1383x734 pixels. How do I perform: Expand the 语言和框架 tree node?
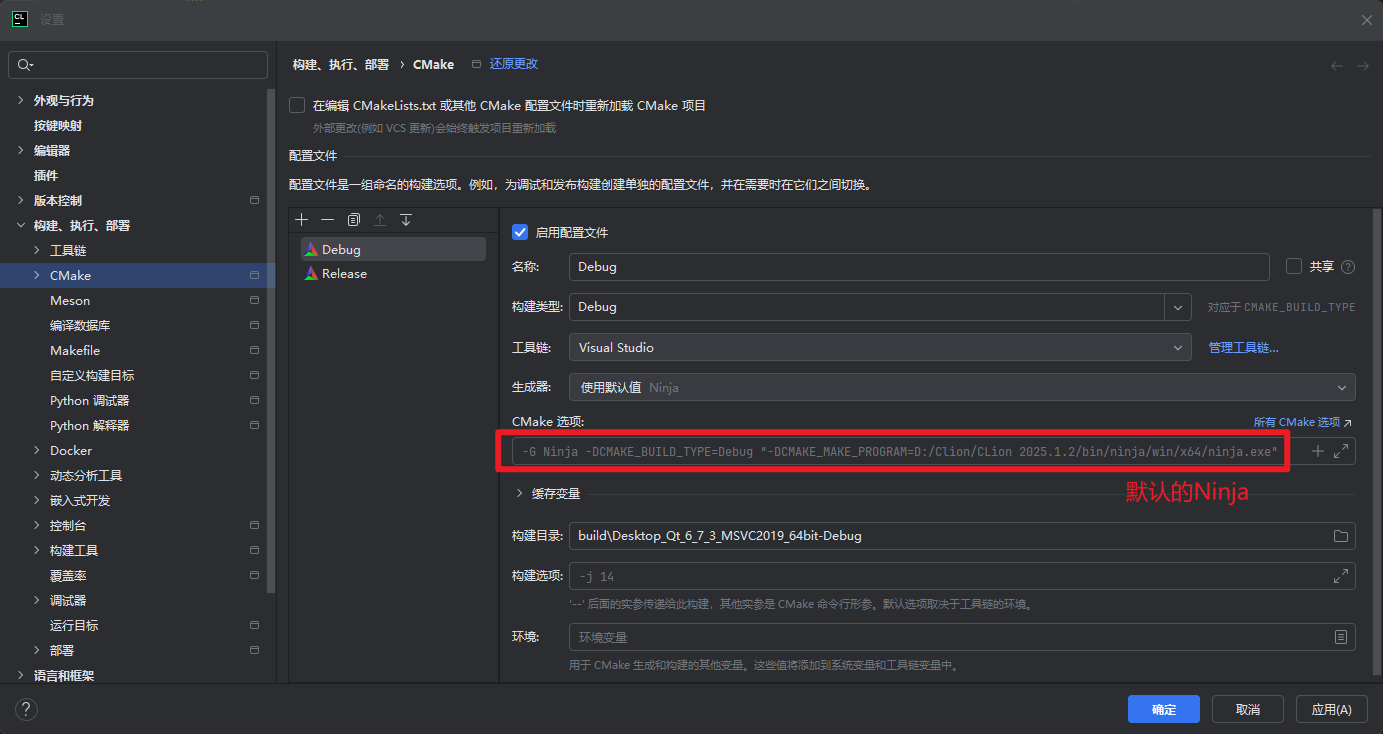(x=21, y=676)
